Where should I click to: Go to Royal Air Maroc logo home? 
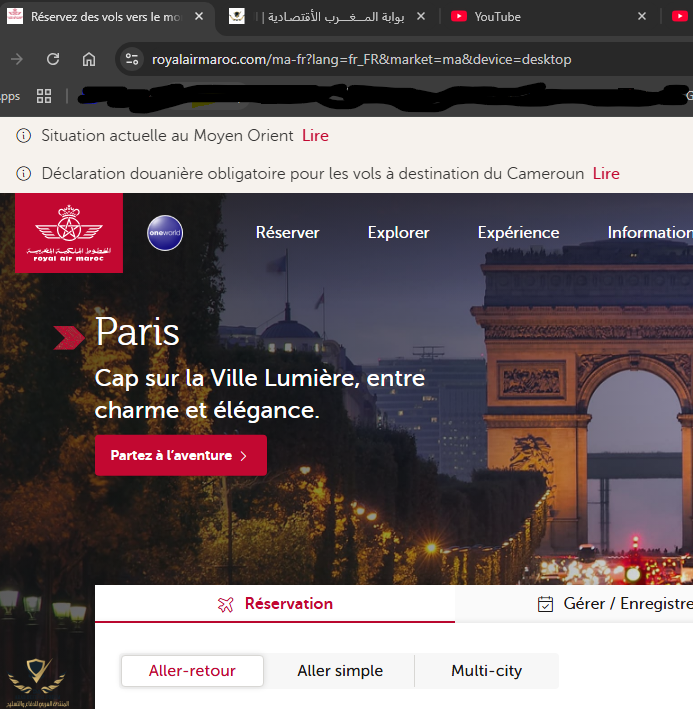click(69, 233)
